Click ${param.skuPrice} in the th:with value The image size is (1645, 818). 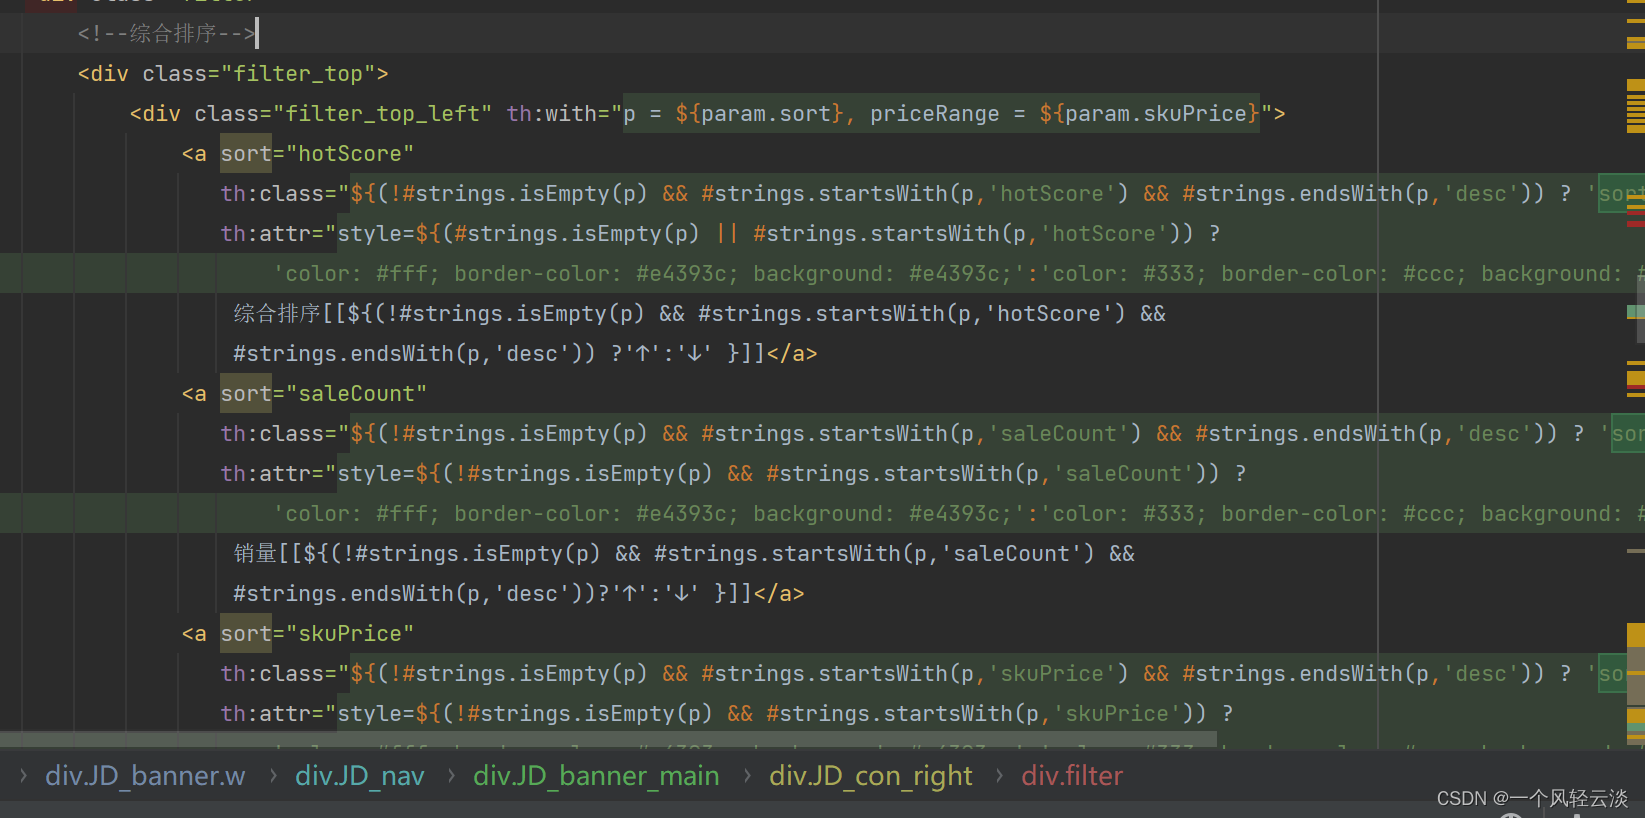tap(1150, 114)
